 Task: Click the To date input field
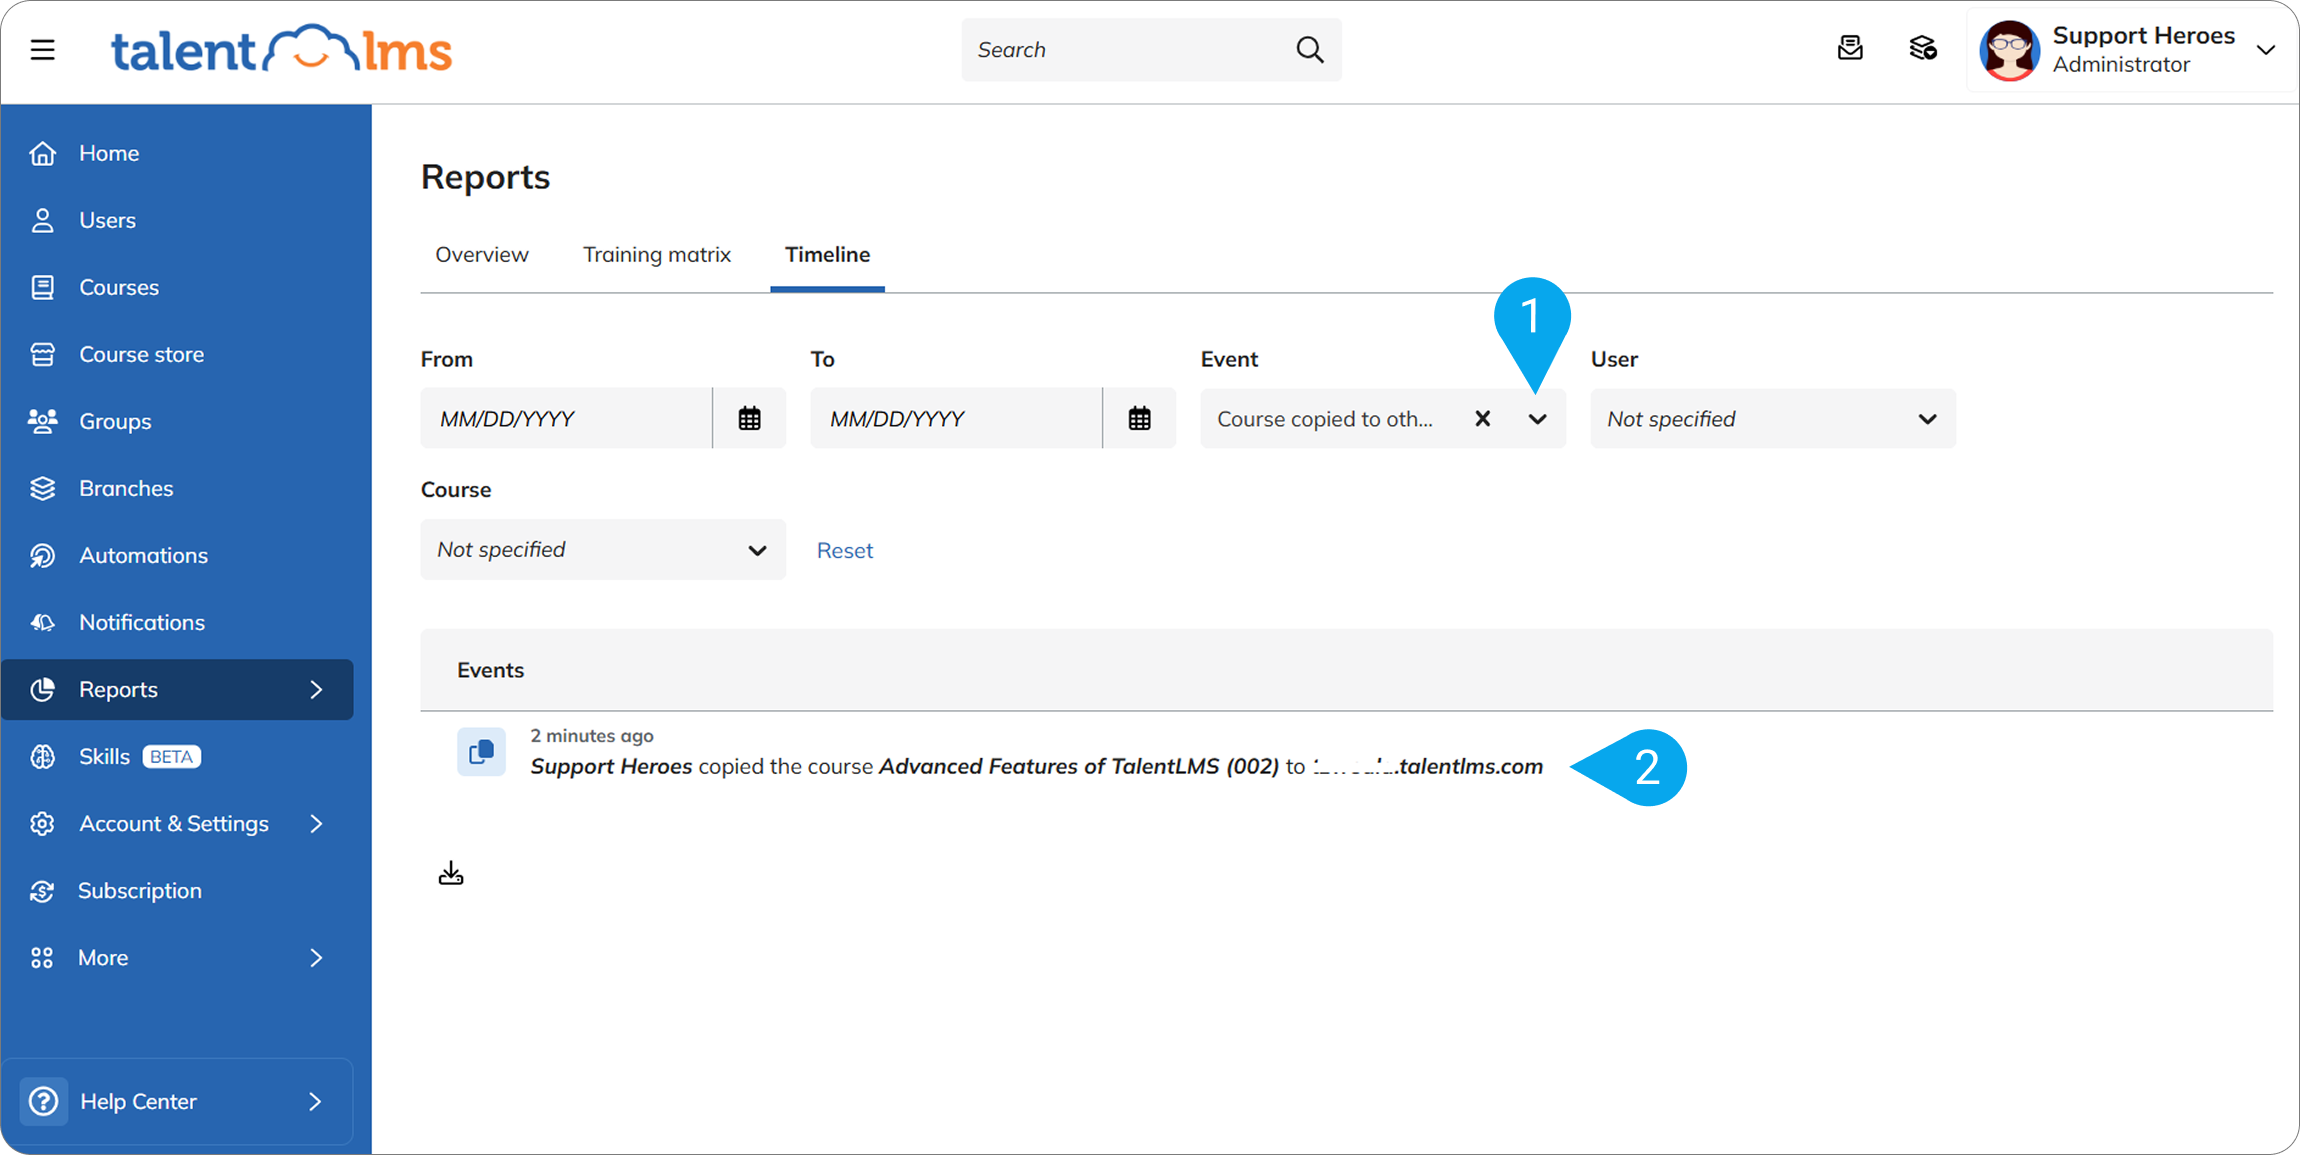pos(955,418)
